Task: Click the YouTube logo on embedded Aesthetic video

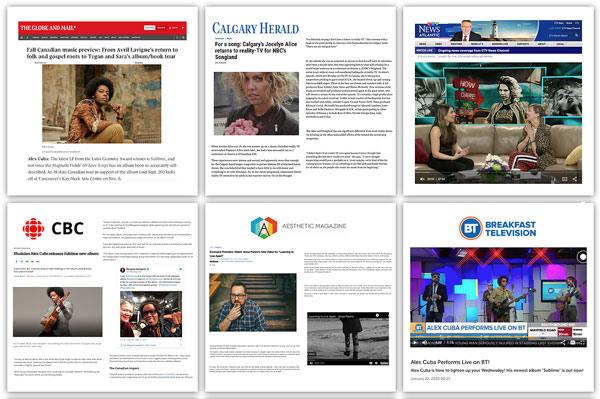Action: pos(383,363)
